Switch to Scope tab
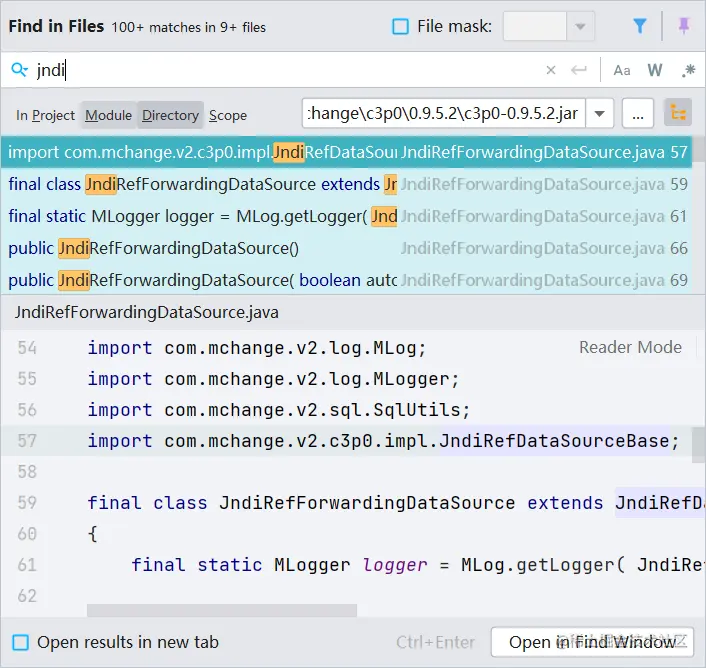The width and height of the screenshot is (706, 668). tap(228, 116)
